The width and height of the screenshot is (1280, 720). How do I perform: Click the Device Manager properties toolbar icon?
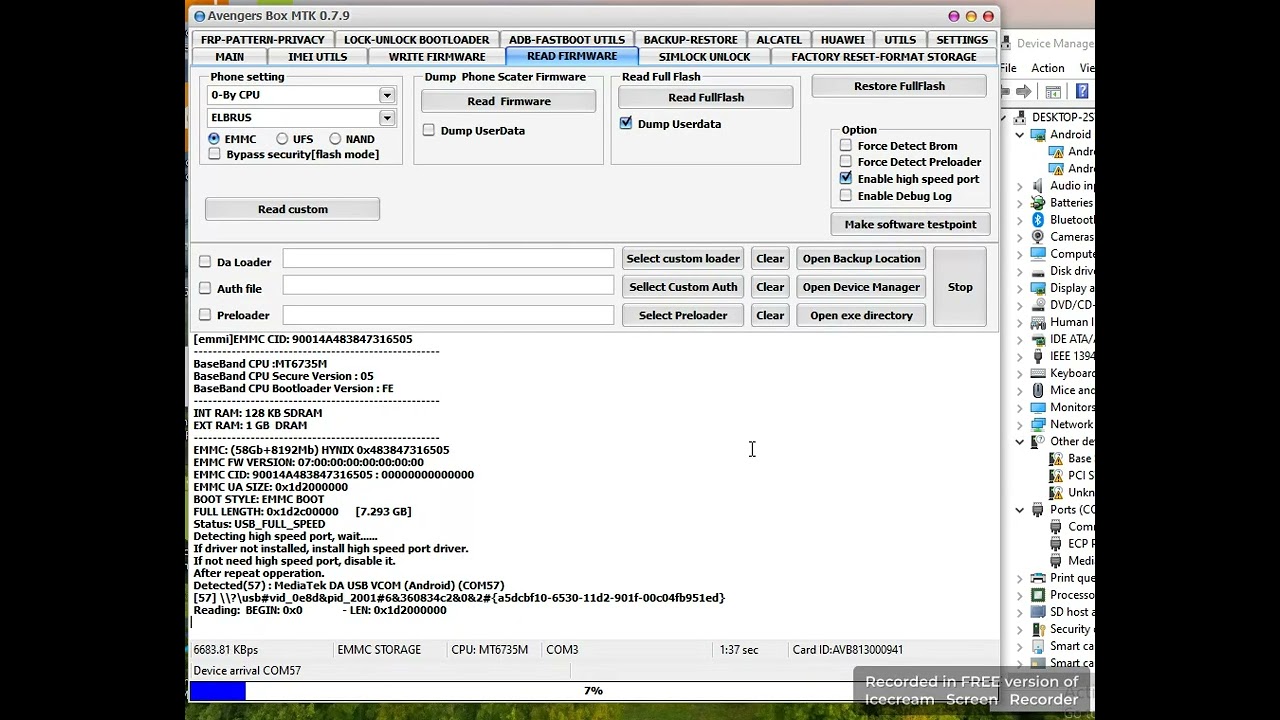pyautogui.click(x=1053, y=92)
